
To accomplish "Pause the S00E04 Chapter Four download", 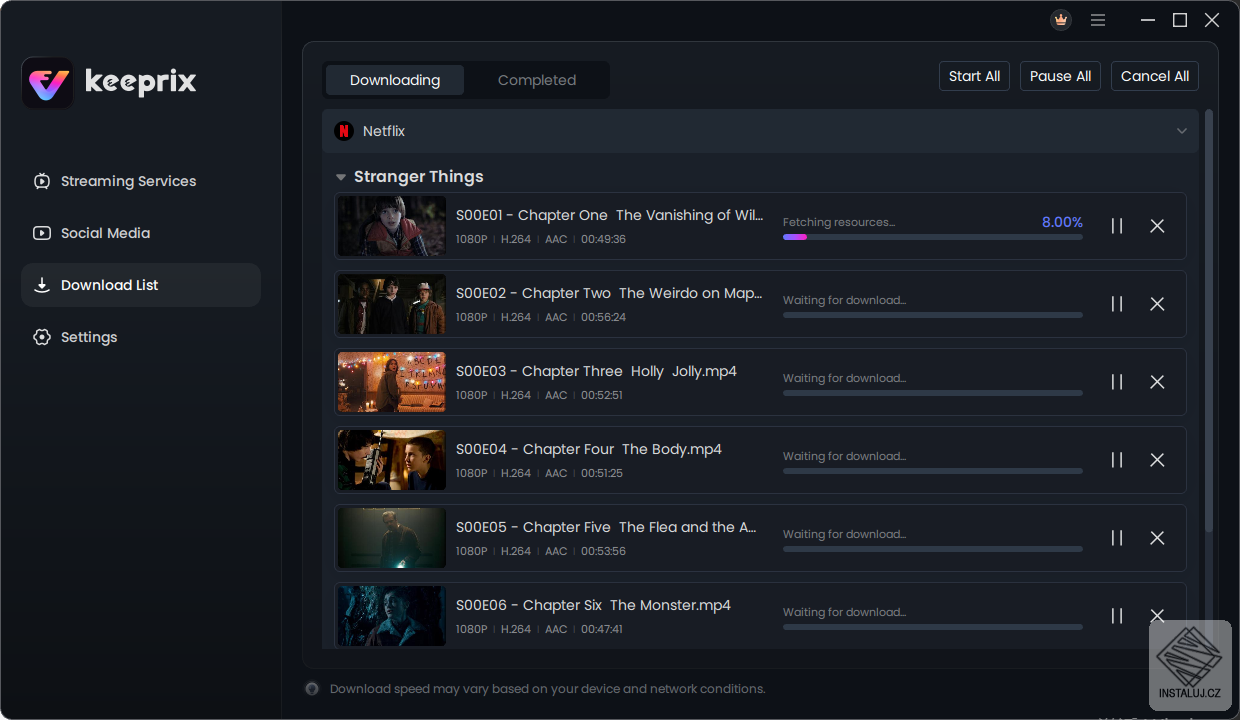I will click(x=1117, y=460).
